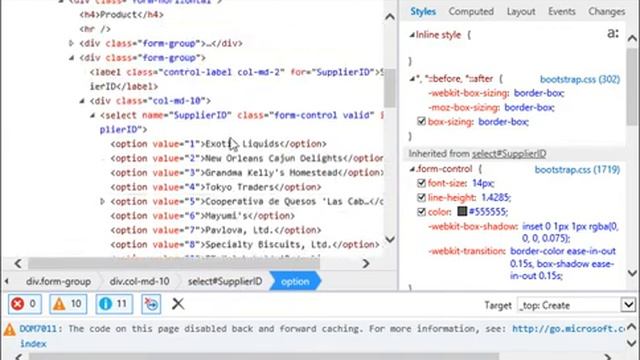Click the DOM tree horizontal scrollbar thumb
Viewport: 640px width, 360px height.
[174, 264]
